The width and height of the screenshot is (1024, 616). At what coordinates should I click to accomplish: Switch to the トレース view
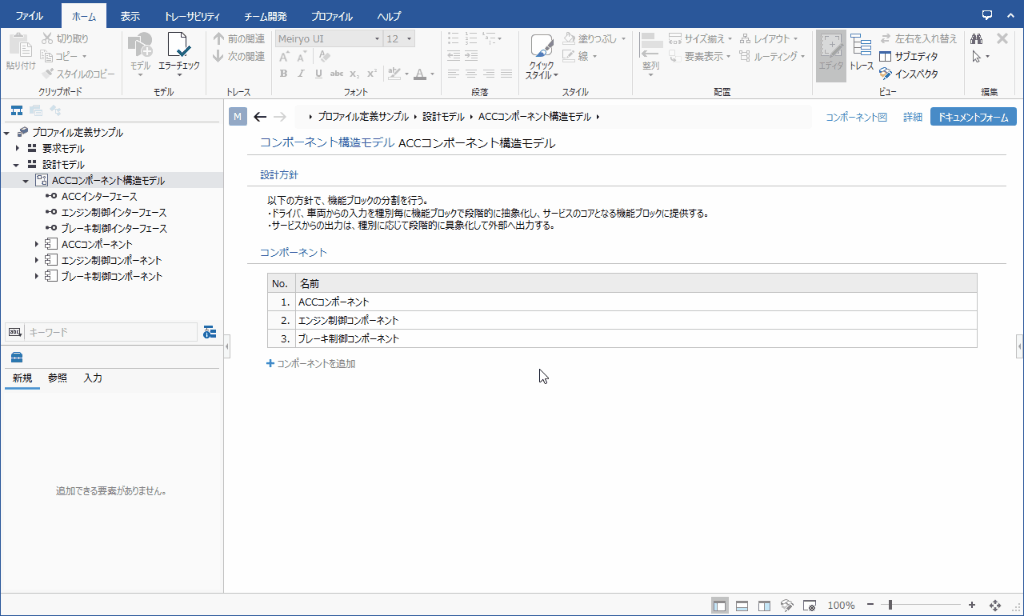(x=861, y=48)
